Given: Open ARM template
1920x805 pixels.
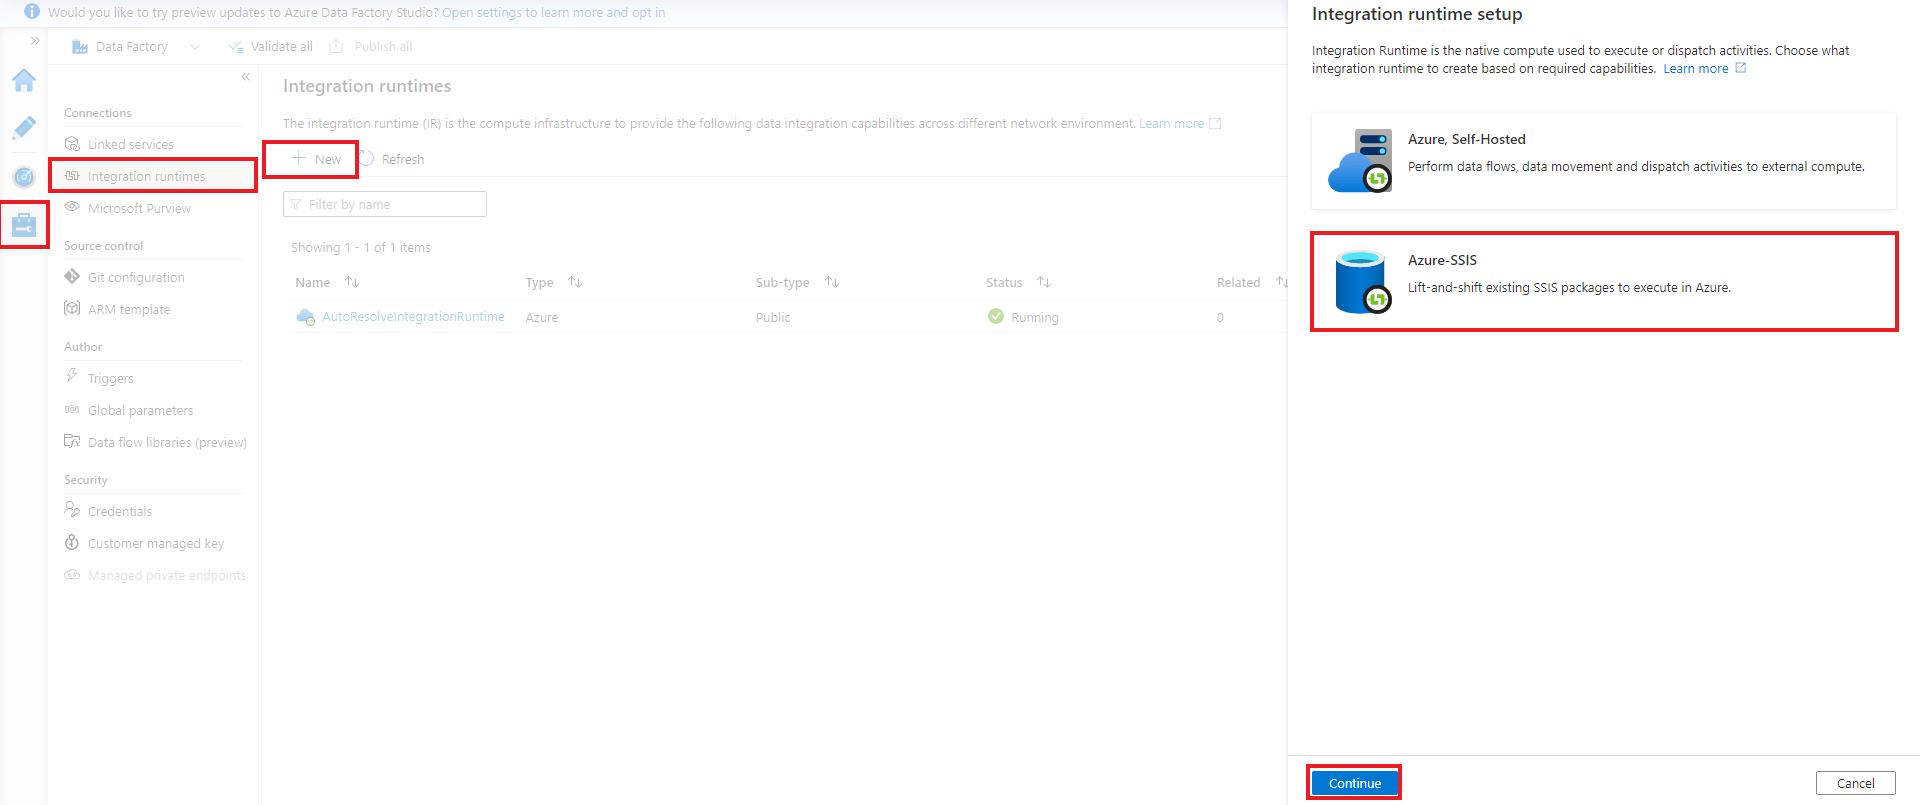Looking at the screenshot, I should pos(129,310).
